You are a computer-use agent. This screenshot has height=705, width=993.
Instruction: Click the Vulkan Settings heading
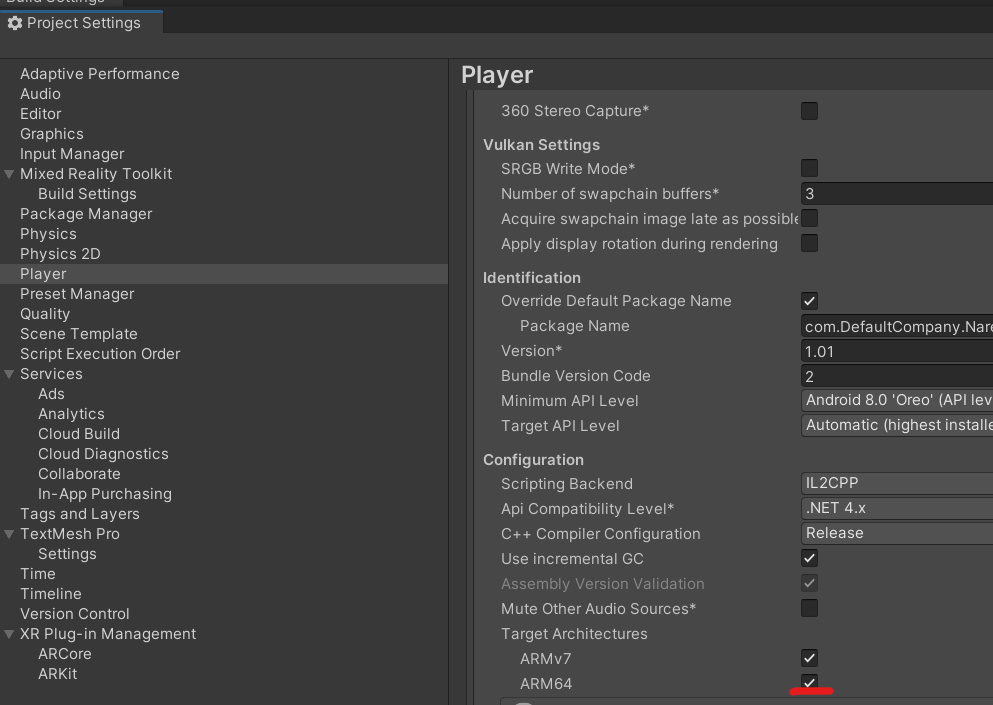pyautogui.click(x=541, y=145)
